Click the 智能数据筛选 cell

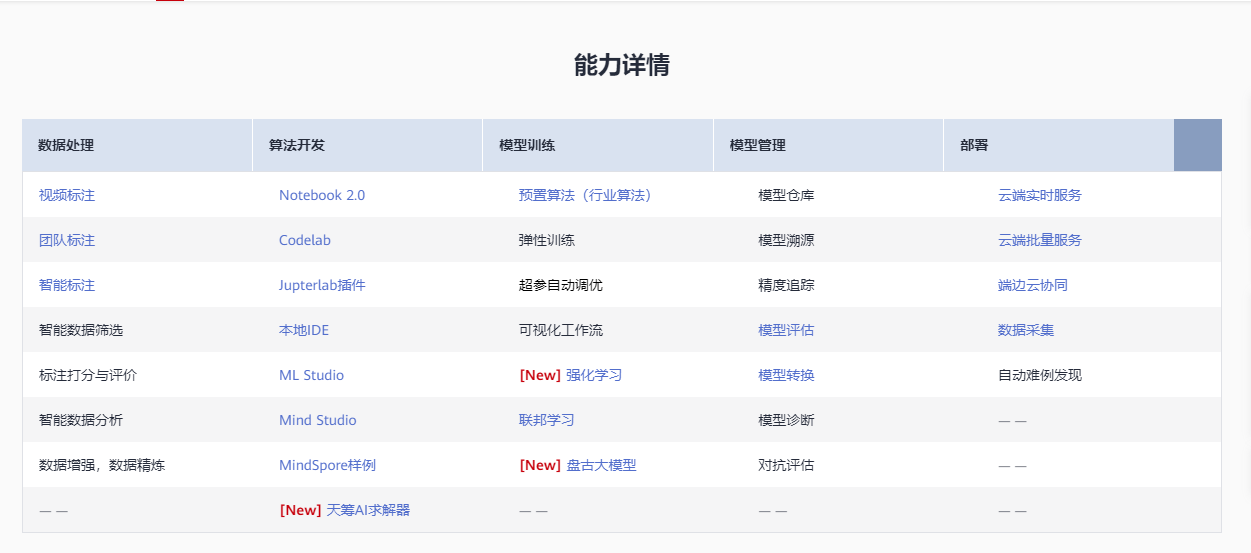click(81, 330)
